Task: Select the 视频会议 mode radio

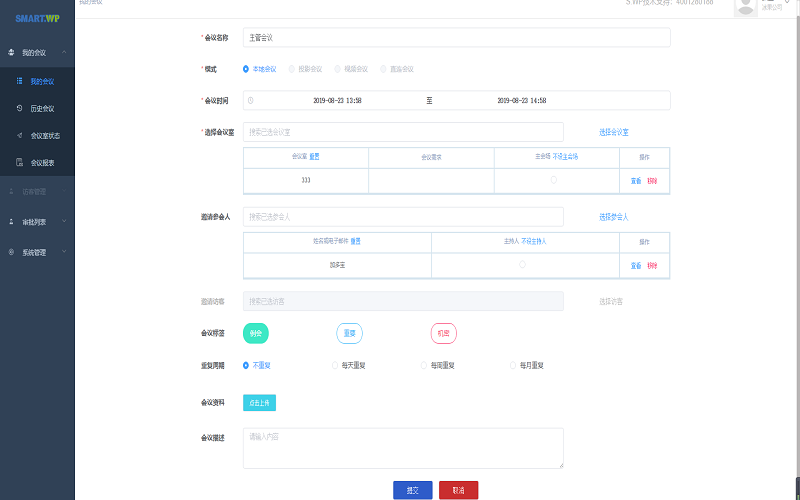Action: [337, 69]
